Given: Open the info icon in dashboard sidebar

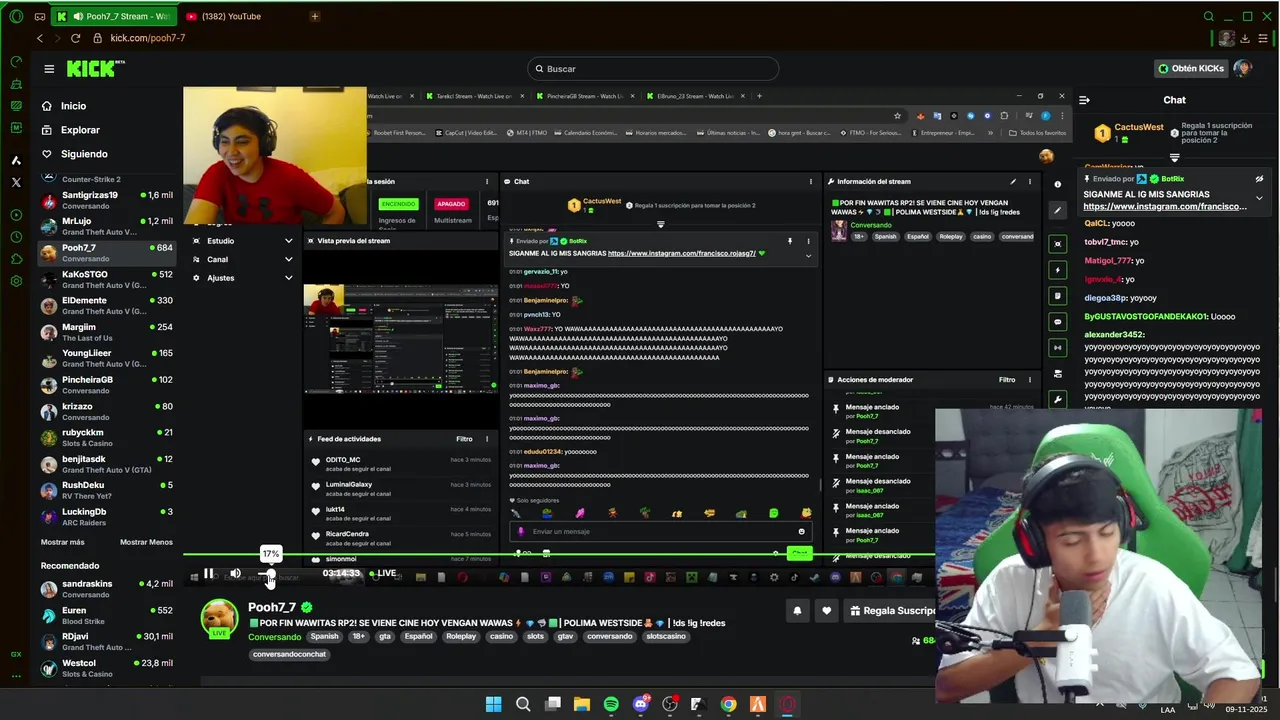Looking at the screenshot, I should click(1057, 184).
